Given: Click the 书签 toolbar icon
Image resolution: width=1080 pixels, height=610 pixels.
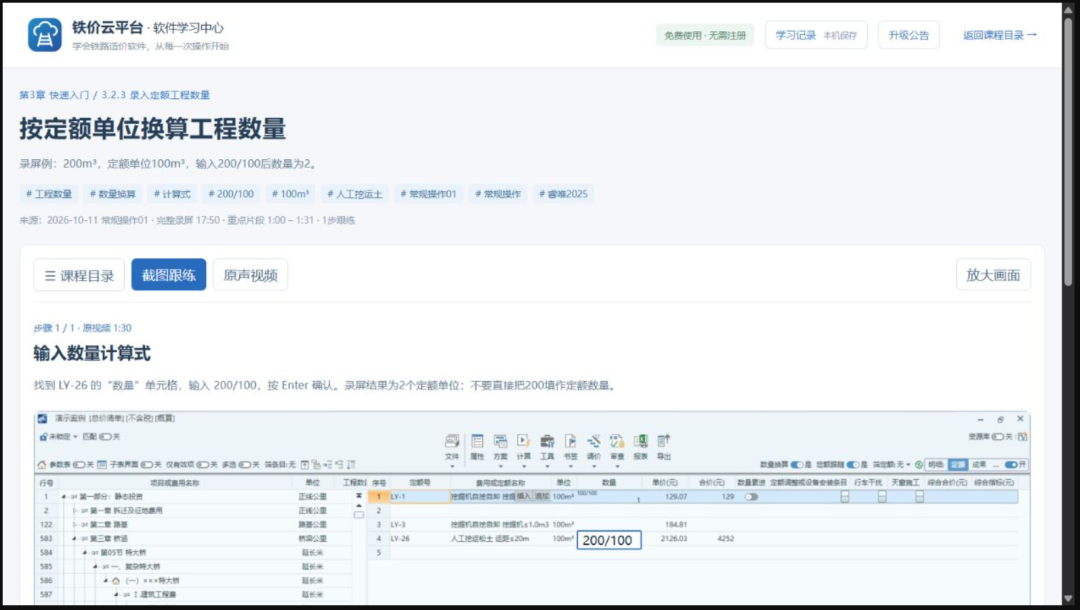Looking at the screenshot, I should [x=570, y=441].
